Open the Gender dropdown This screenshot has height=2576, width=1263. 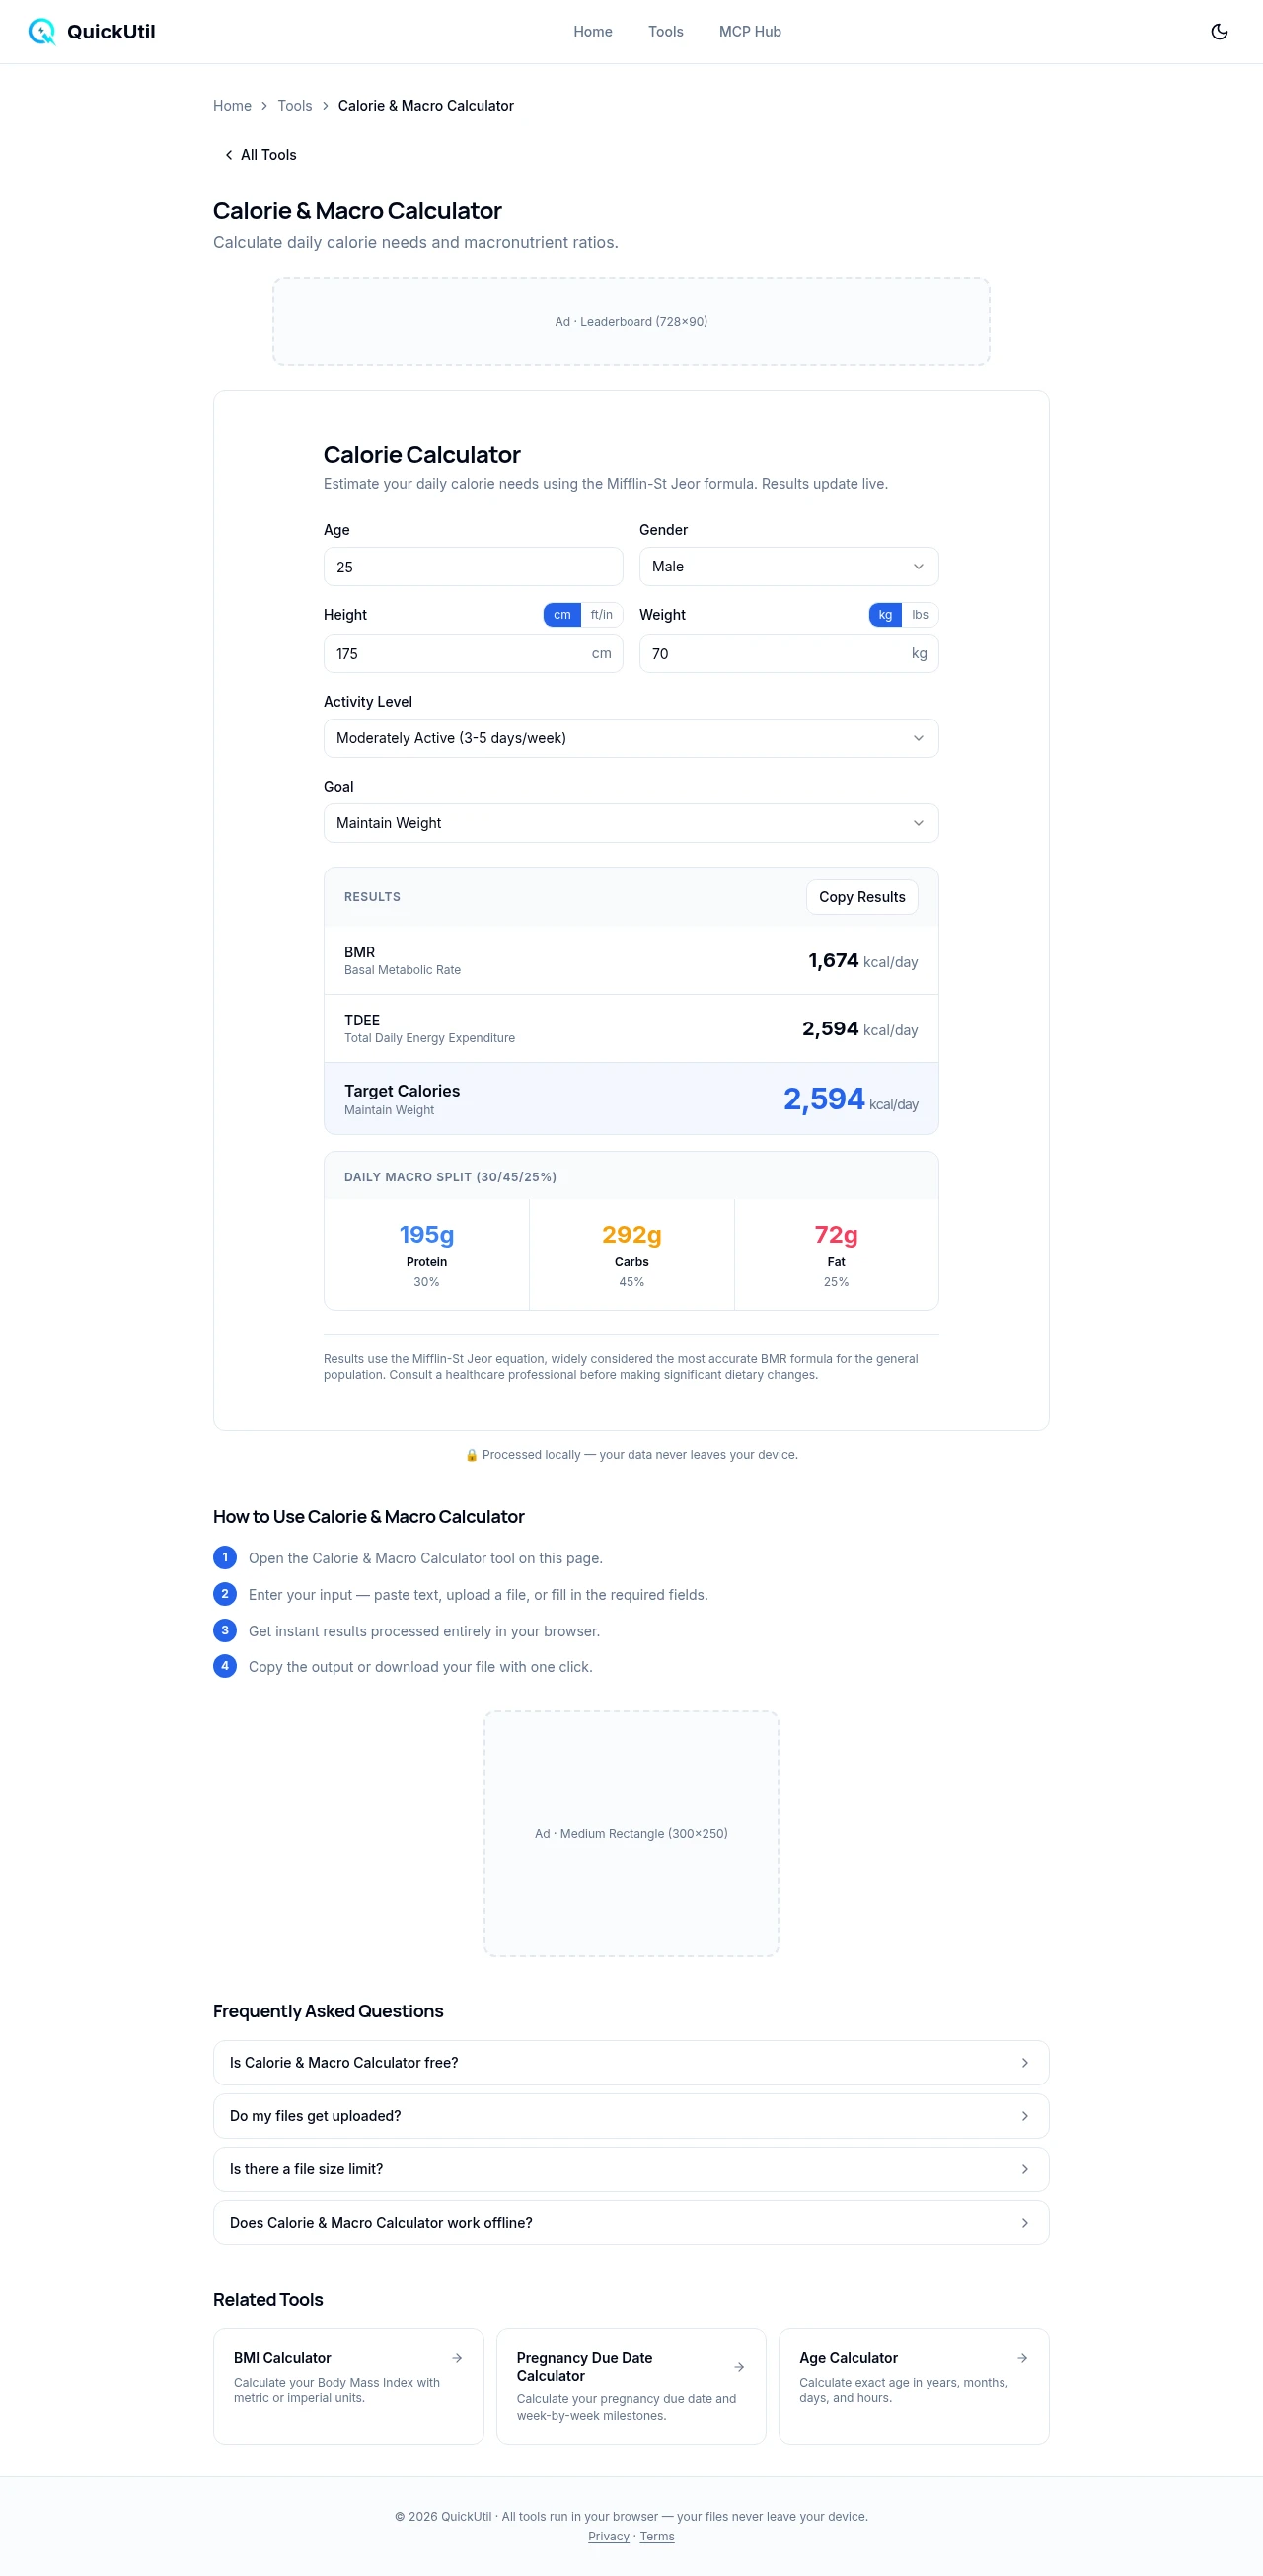[788, 567]
